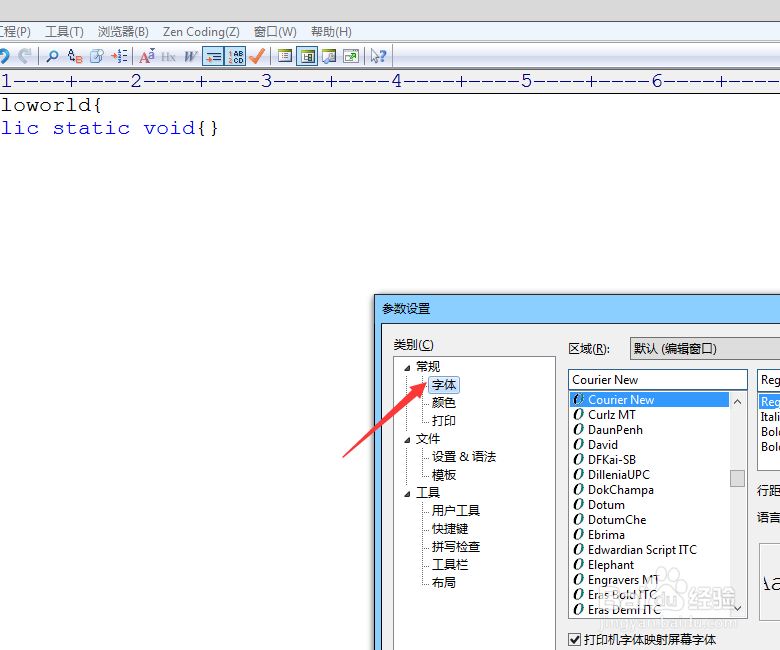Click the editor ruler bar

[x=390, y=81]
